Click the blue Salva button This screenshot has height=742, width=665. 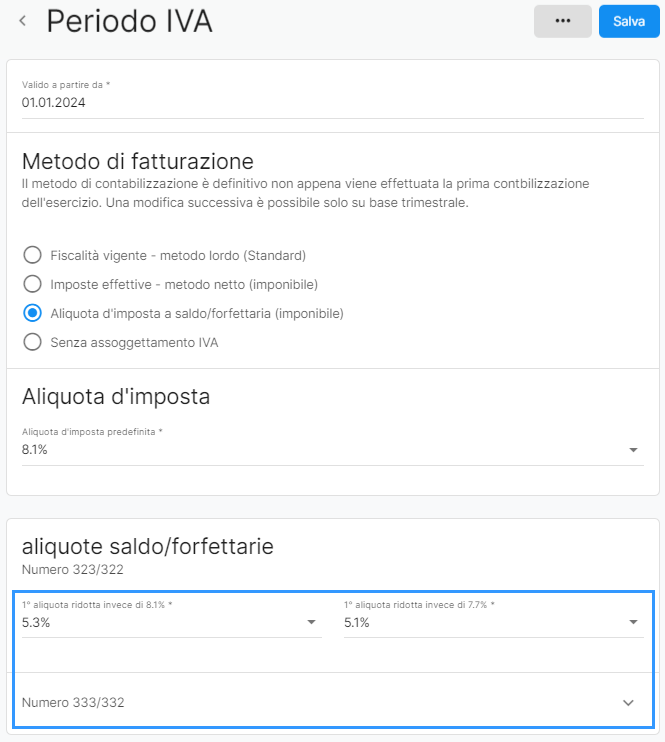629,21
